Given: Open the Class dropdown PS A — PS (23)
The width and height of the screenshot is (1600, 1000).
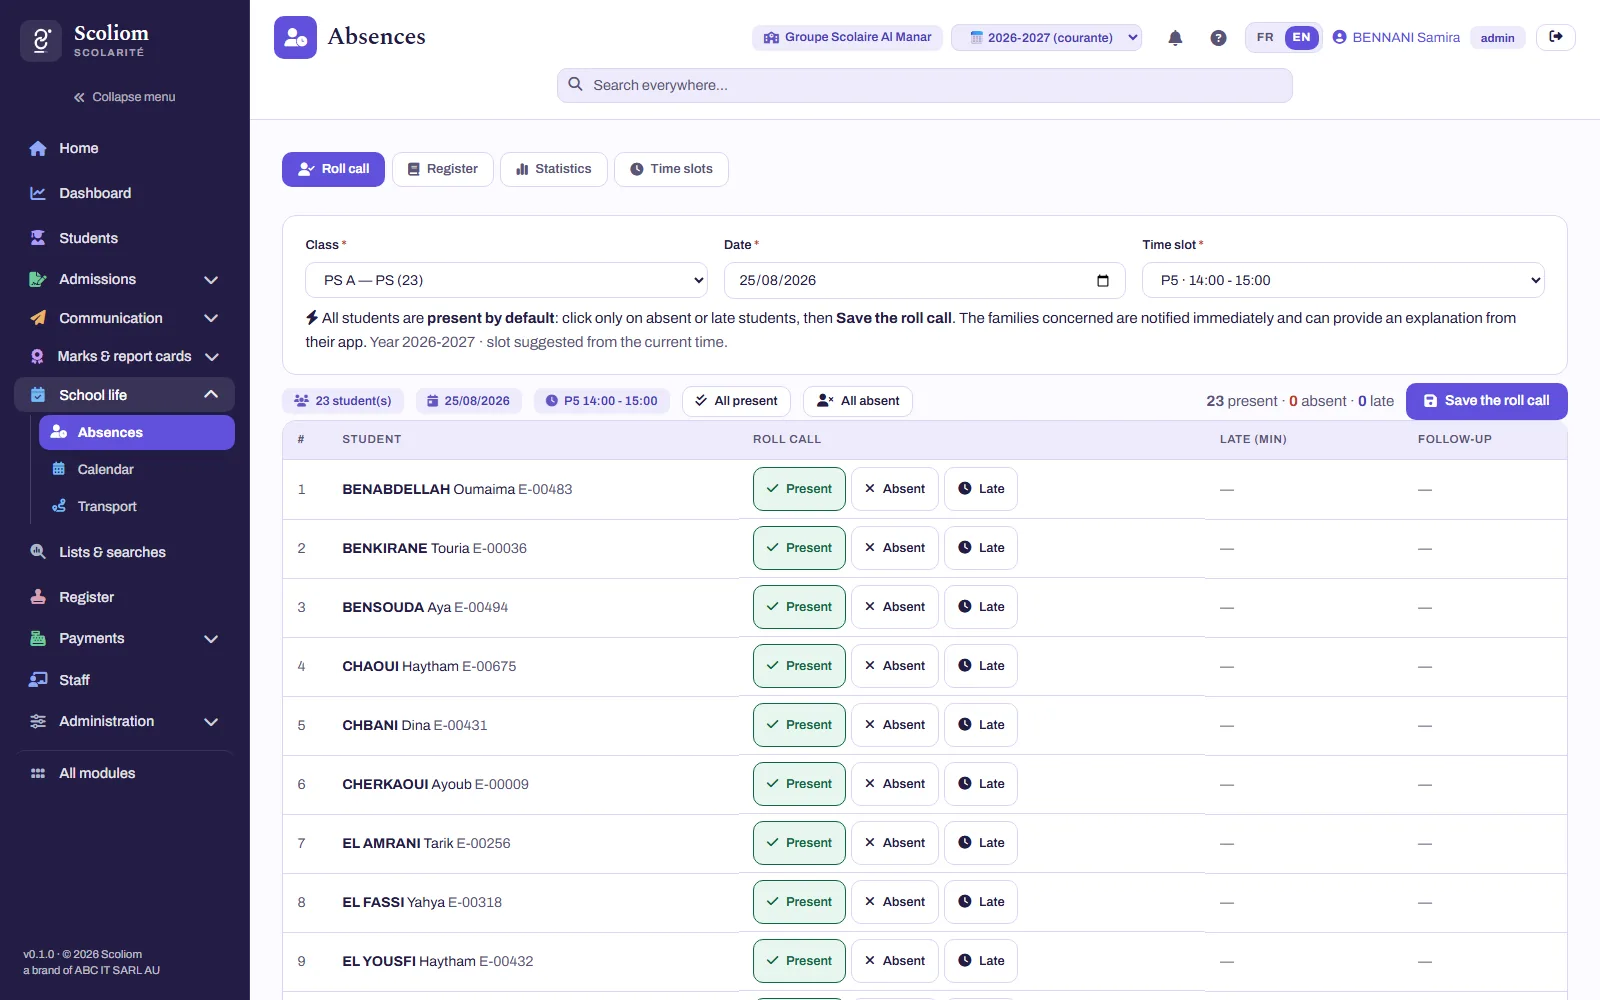Looking at the screenshot, I should pyautogui.click(x=506, y=280).
